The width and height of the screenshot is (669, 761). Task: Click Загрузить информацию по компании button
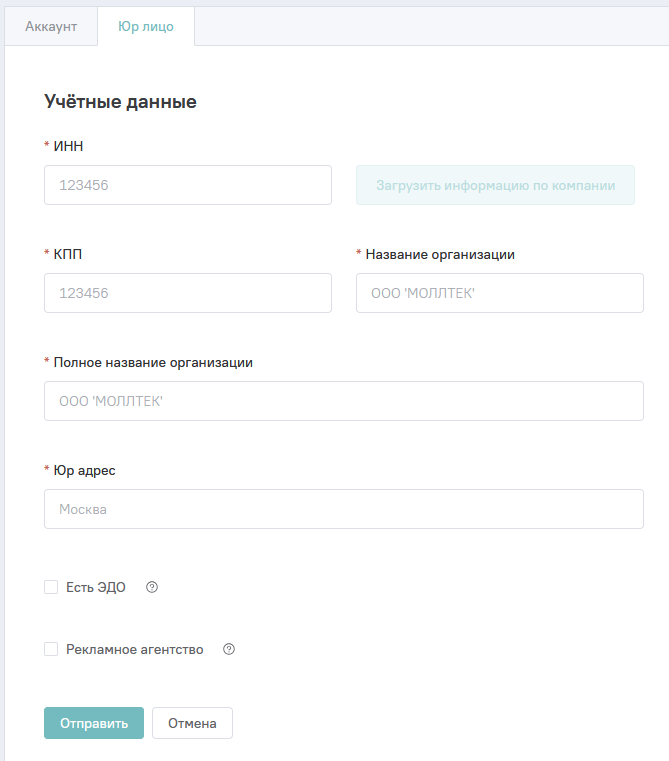pyautogui.click(x=495, y=185)
